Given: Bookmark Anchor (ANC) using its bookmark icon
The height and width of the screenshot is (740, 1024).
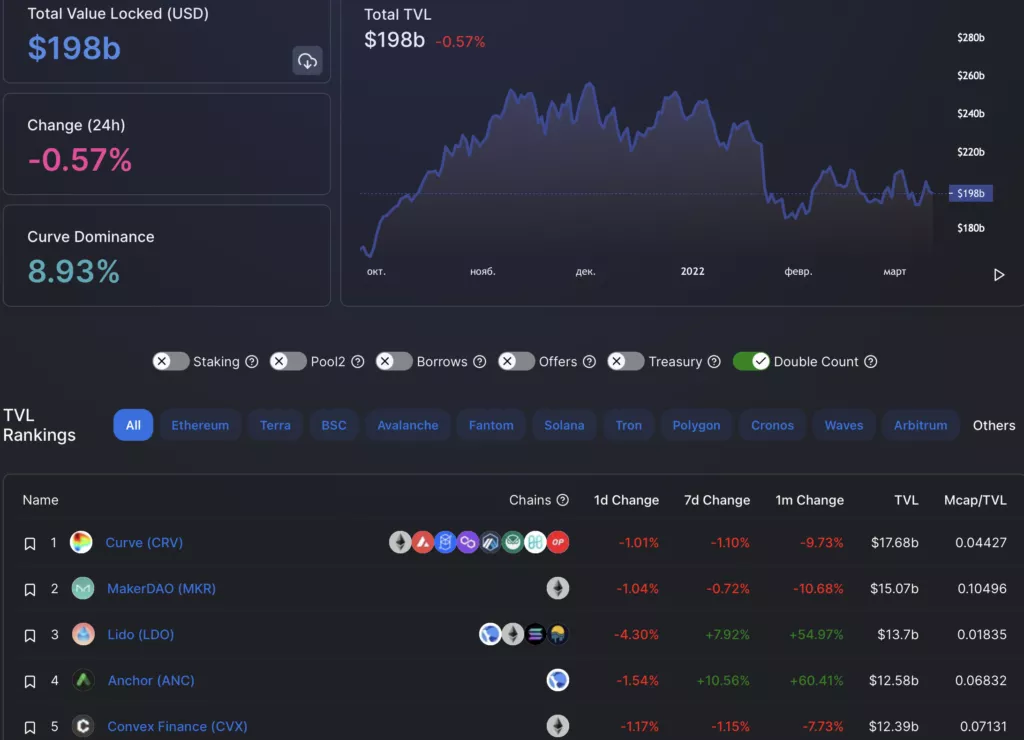Looking at the screenshot, I should point(30,680).
